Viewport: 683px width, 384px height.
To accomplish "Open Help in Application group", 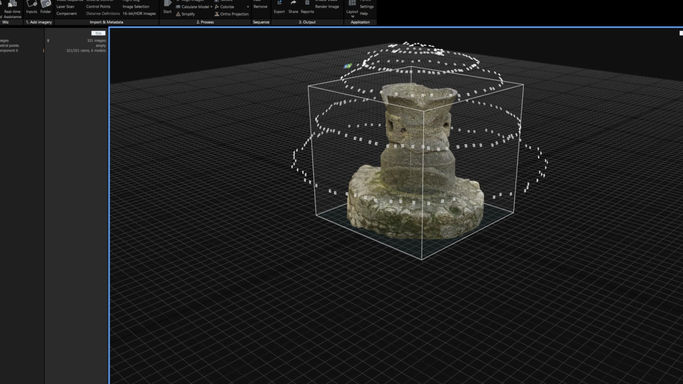I will (364, 13).
